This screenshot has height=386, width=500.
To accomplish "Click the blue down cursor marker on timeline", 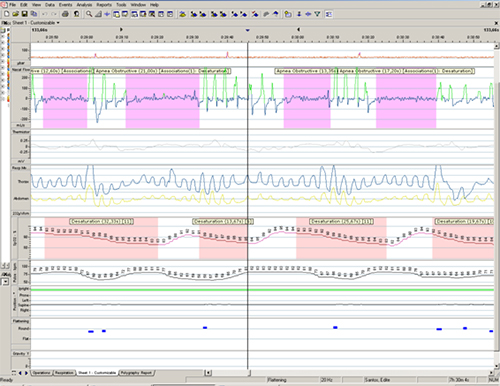I will (x=248, y=30).
